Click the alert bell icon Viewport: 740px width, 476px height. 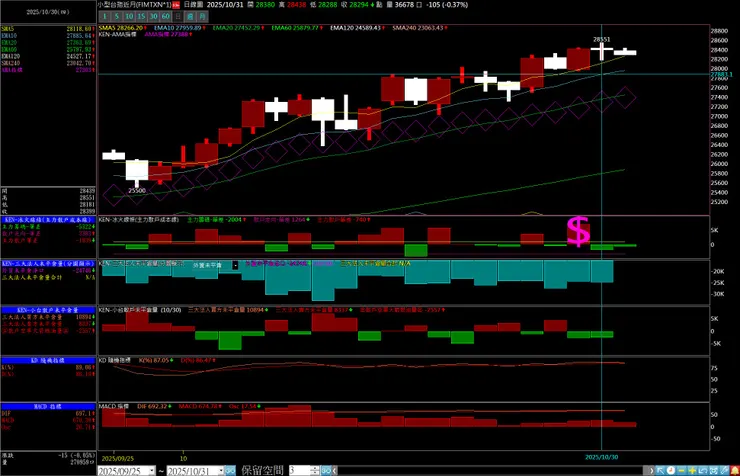click(x=735, y=470)
